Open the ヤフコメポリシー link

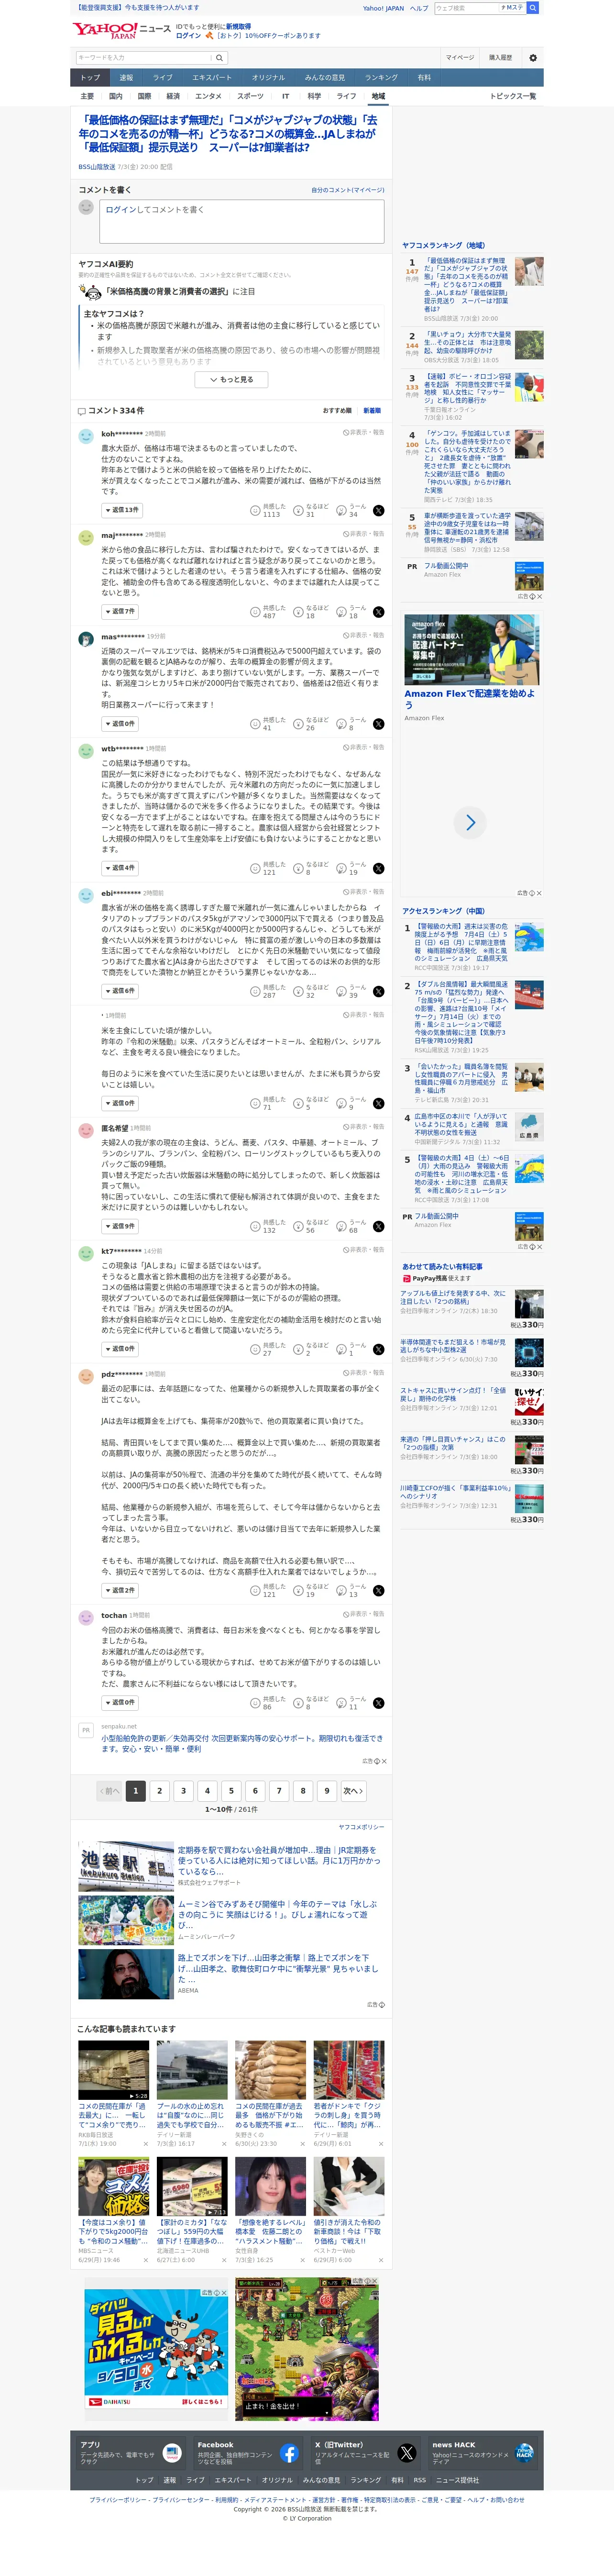click(361, 1827)
